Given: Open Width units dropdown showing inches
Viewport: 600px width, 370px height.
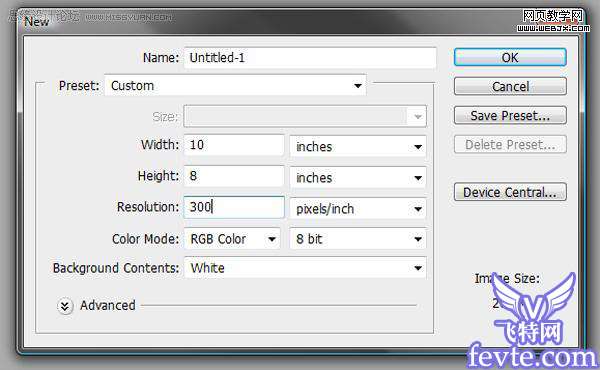Looking at the screenshot, I should [x=358, y=146].
